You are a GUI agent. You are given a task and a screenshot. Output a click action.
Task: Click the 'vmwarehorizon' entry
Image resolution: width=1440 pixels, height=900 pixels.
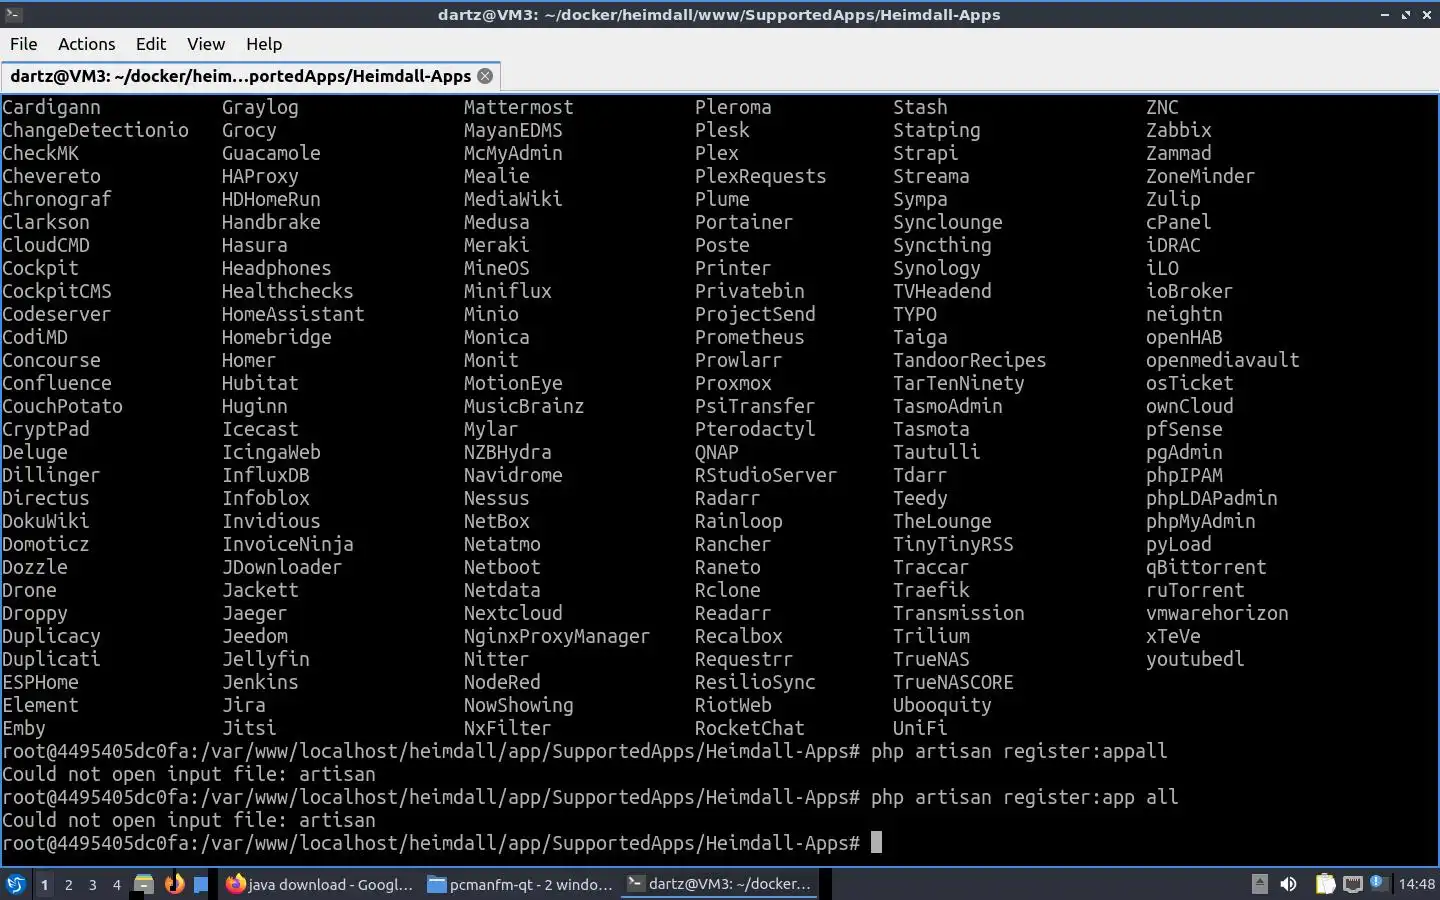click(x=1217, y=613)
